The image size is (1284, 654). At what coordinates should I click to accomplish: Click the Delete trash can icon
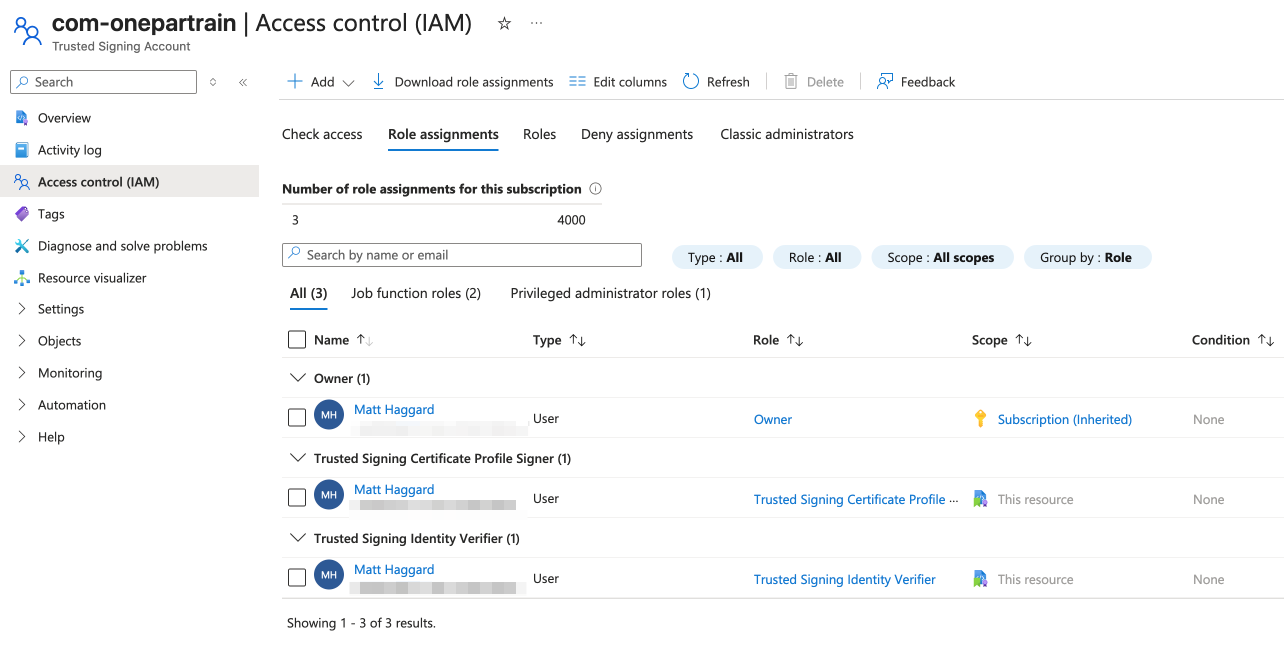(791, 82)
